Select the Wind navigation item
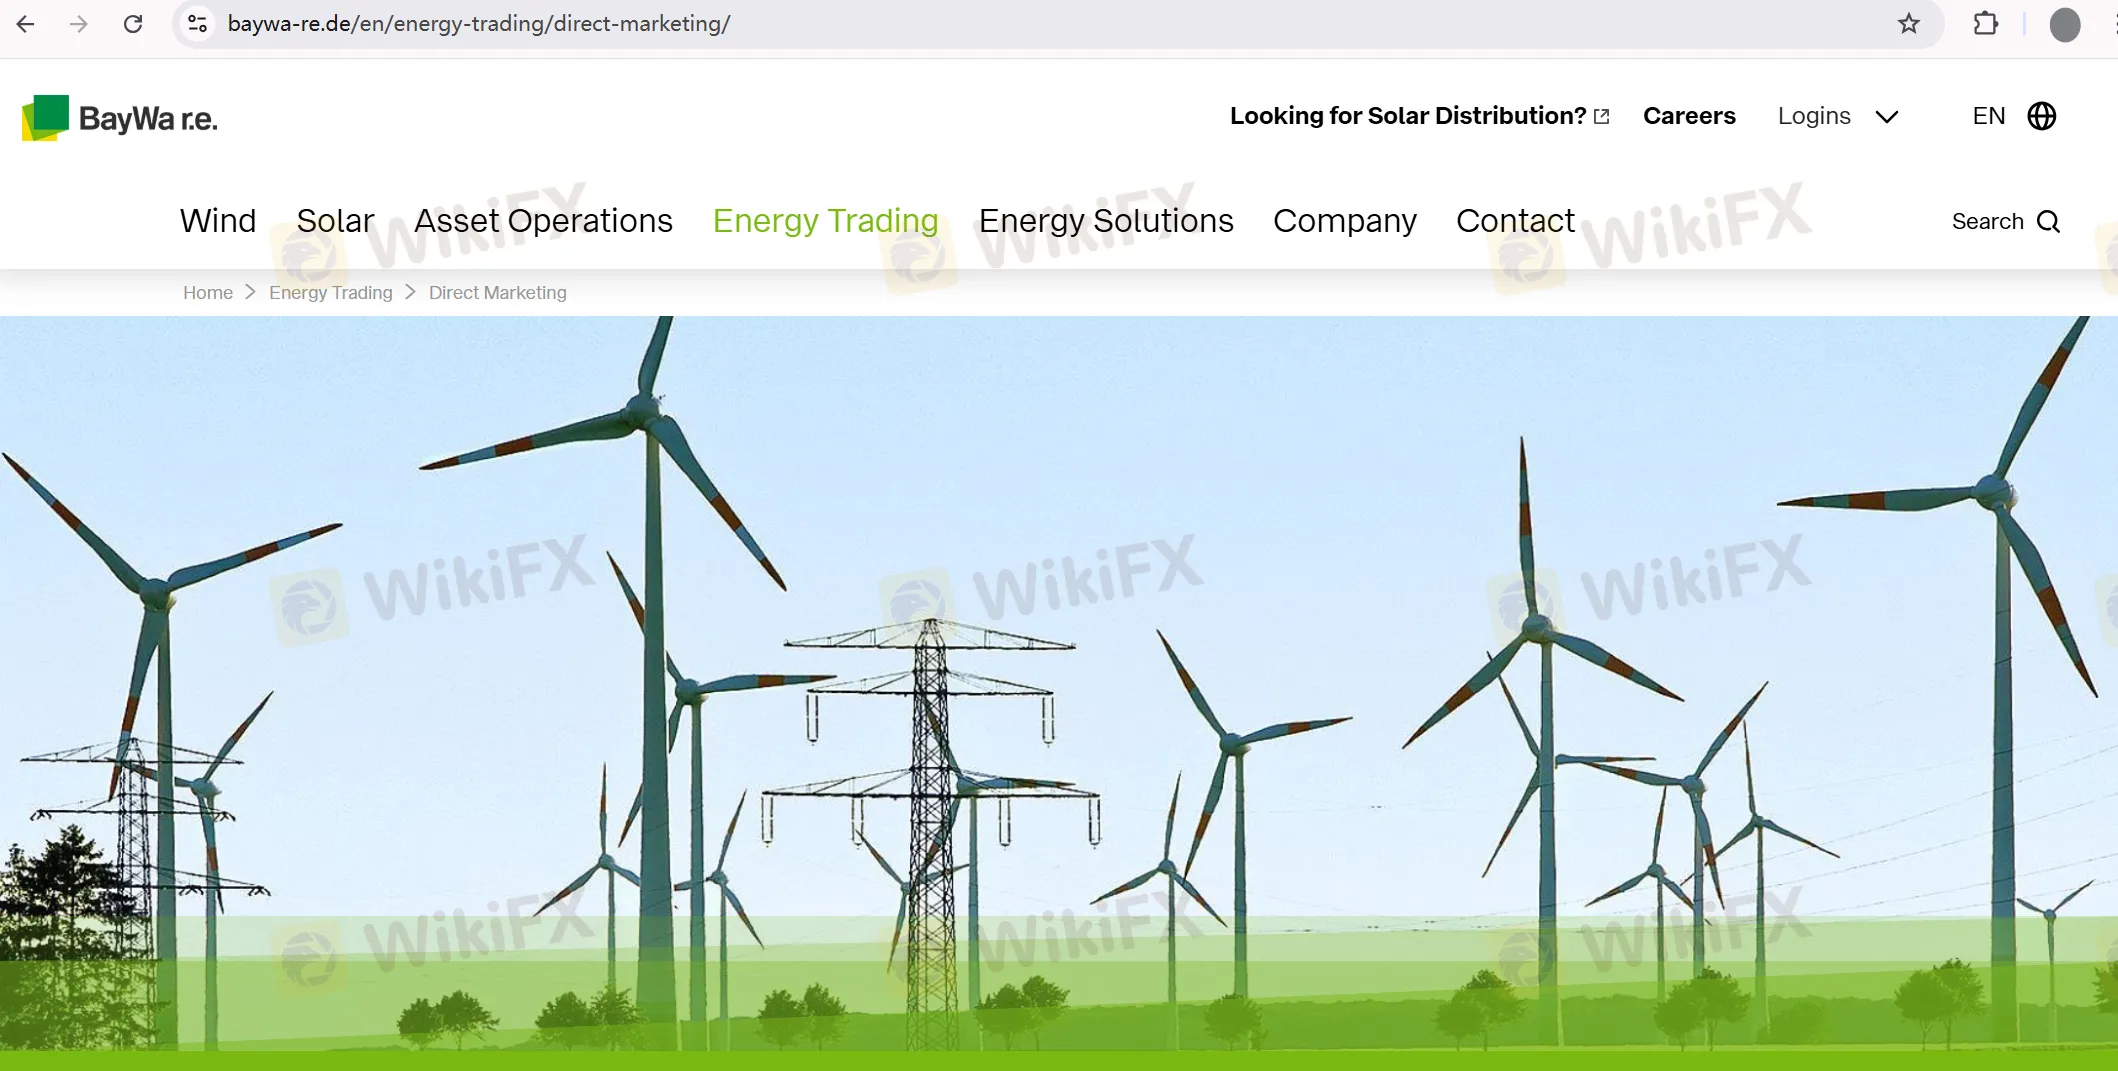Image resolution: width=2118 pixels, height=1071 pixels. pos(218,221)
